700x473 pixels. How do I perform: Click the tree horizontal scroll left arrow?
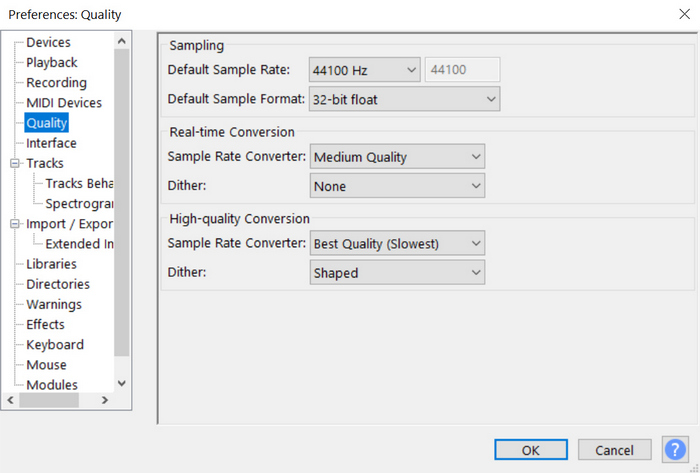[11, 400]
